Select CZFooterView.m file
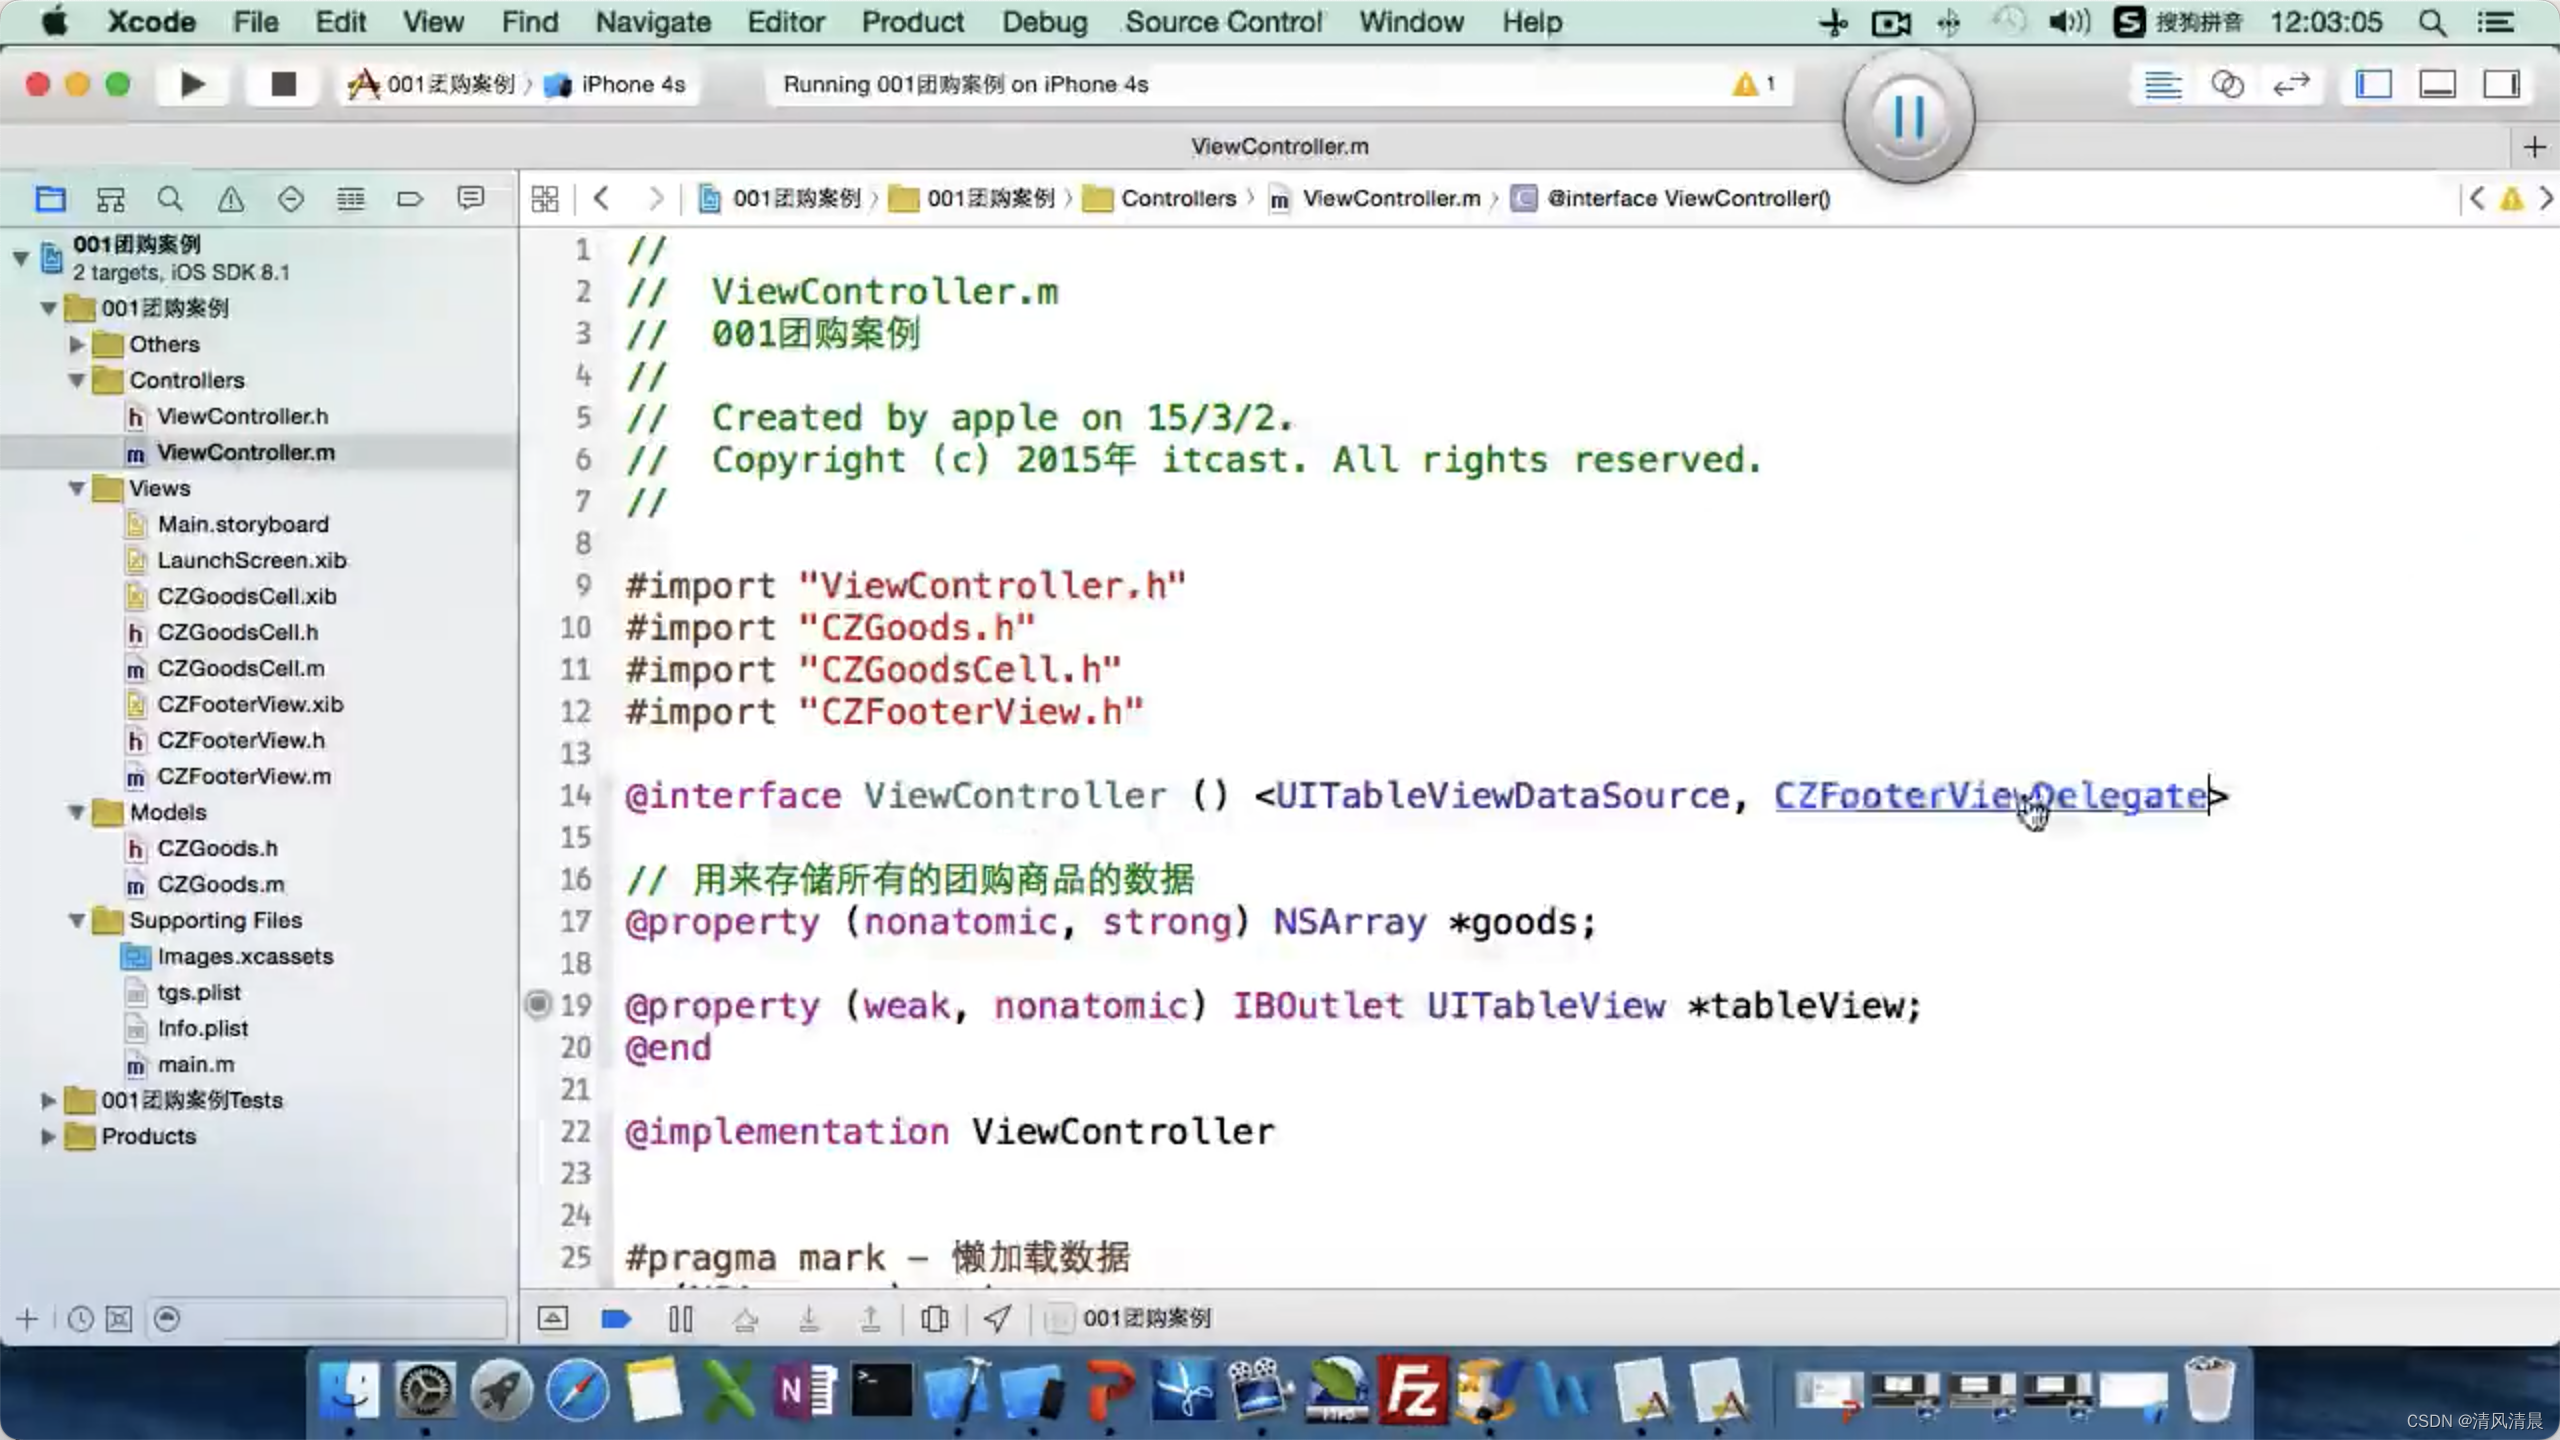The width and height of the screenshot is (2560, 1440). click(x=243, y=776)
